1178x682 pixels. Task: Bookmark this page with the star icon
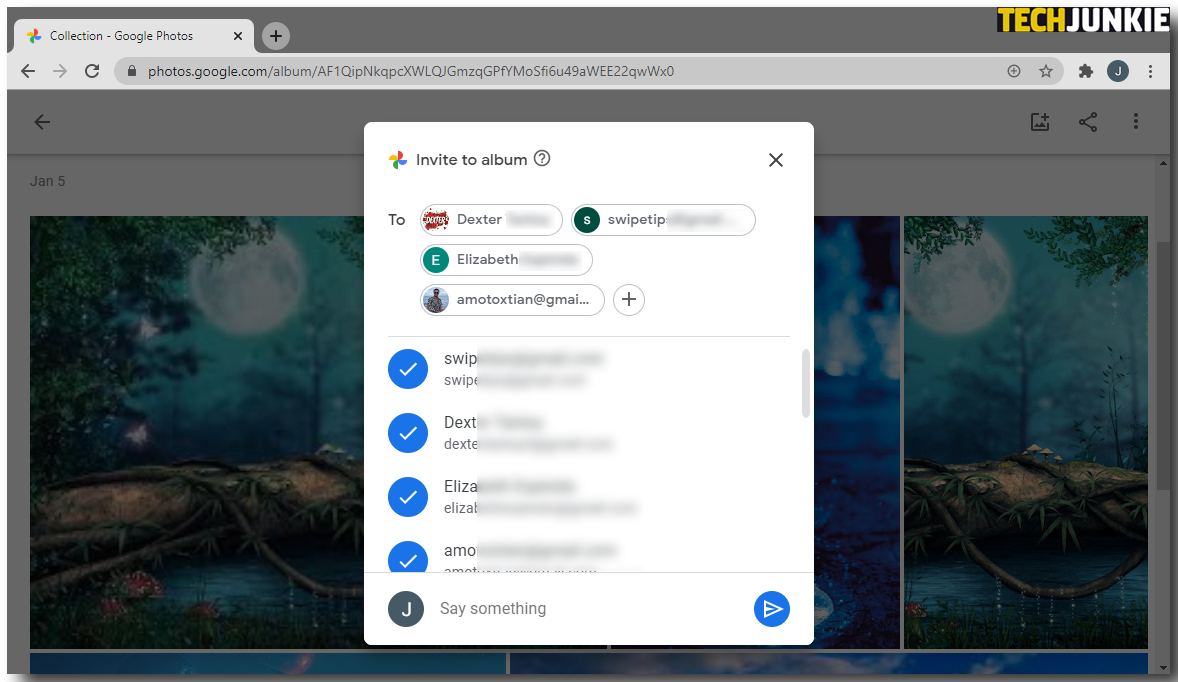point(1046,71)
